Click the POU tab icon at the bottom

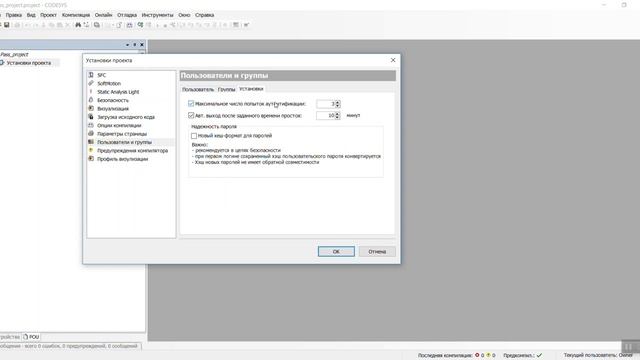point(25,337)
